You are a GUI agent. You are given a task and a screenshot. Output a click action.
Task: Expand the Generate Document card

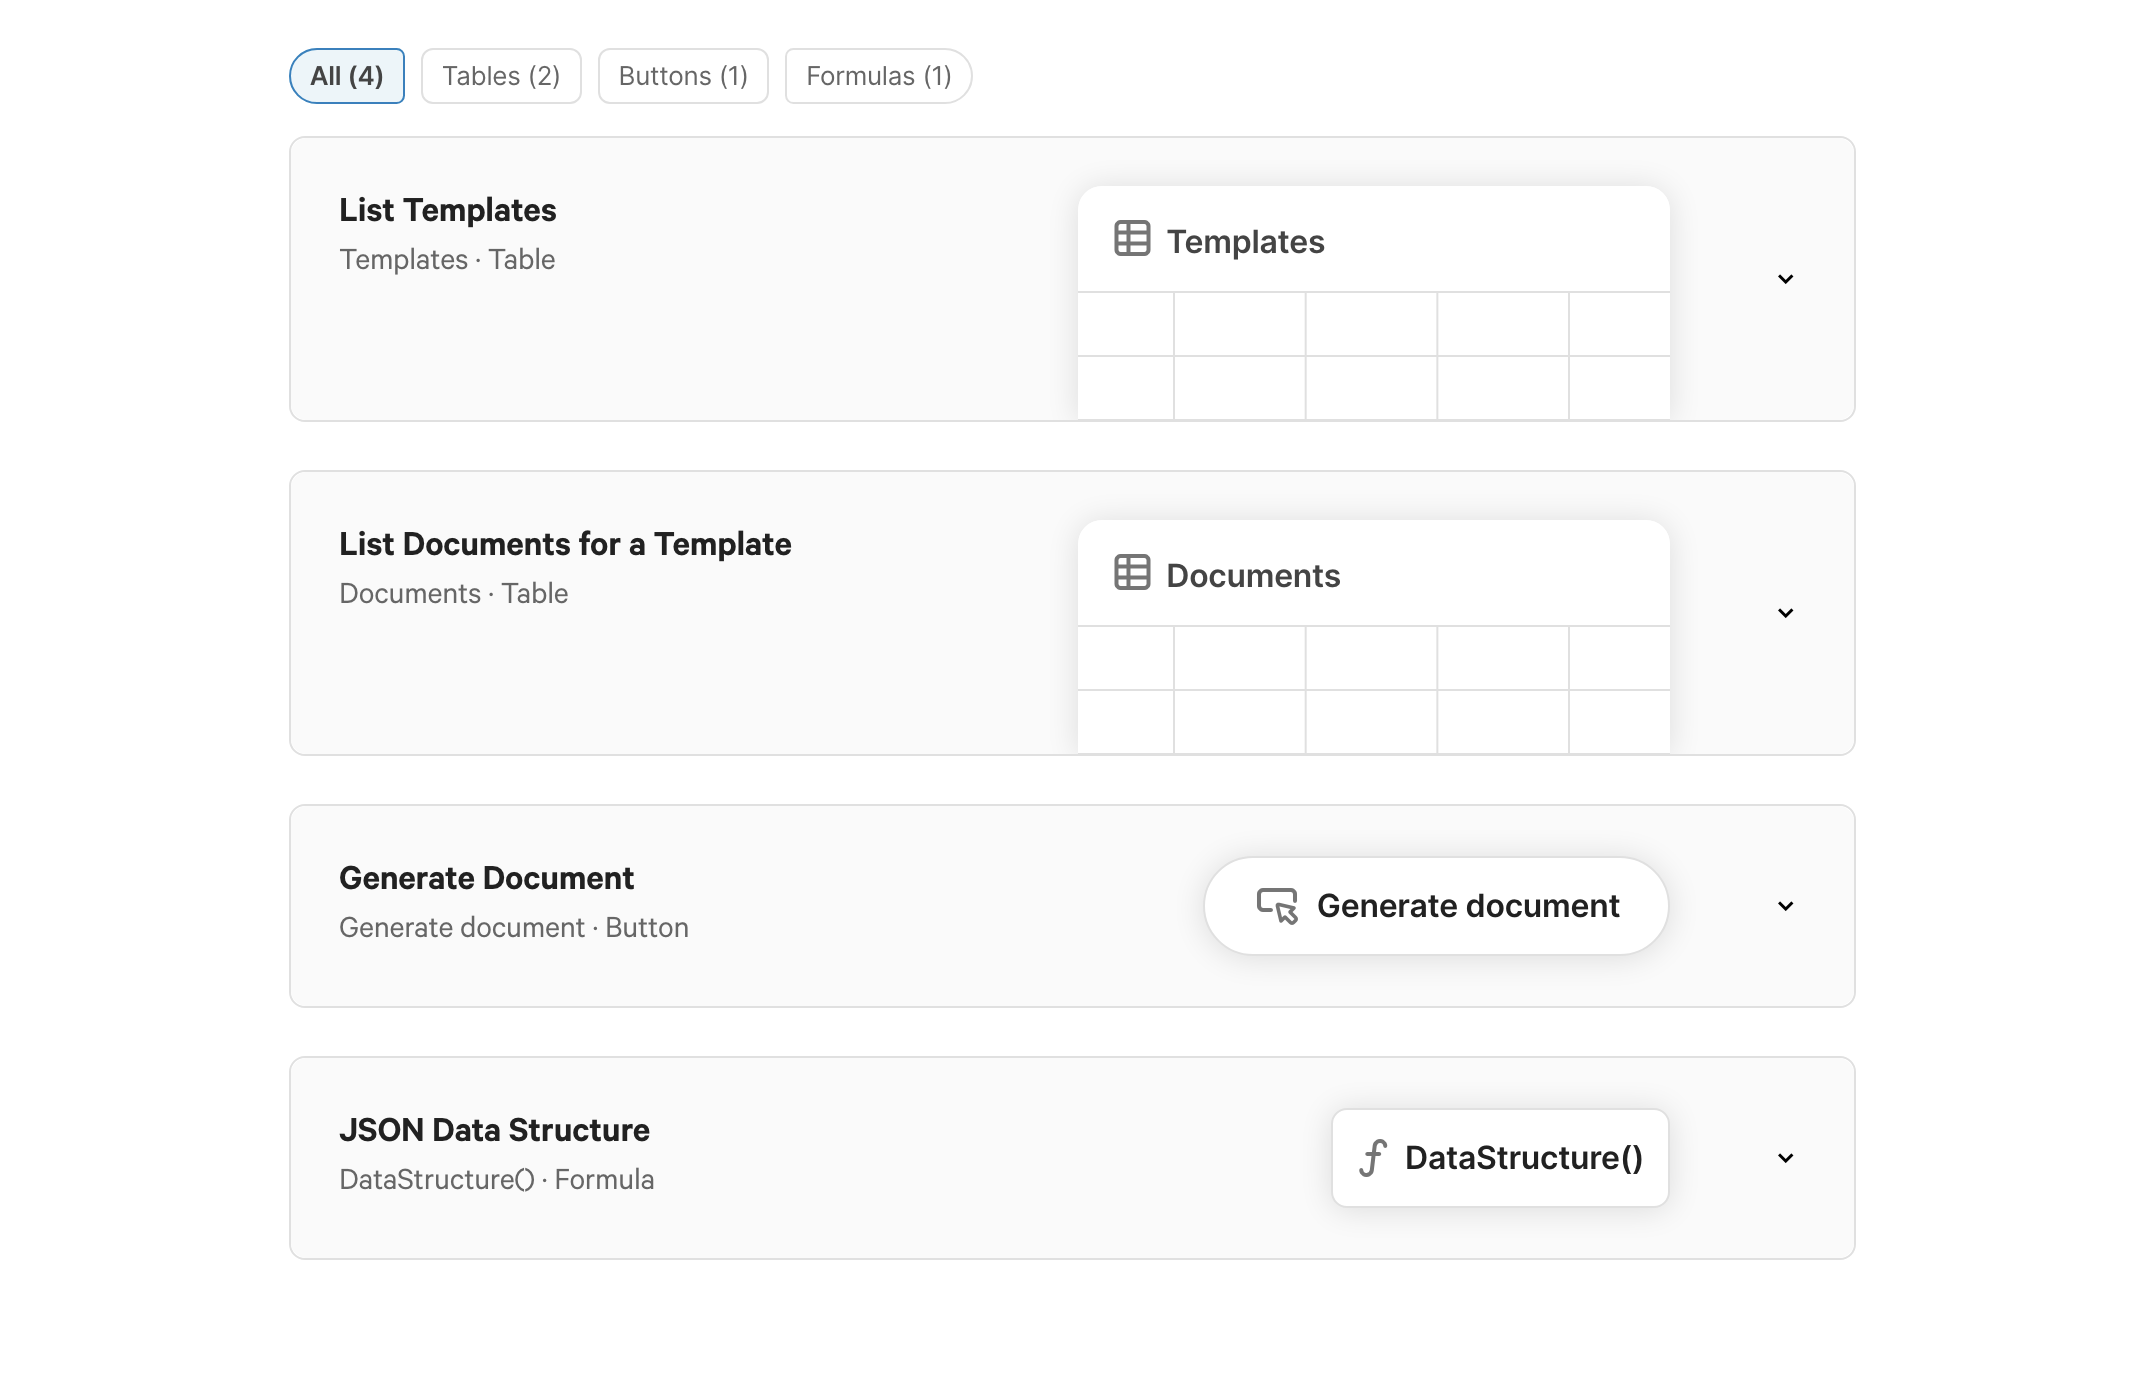coord(1786,906)
